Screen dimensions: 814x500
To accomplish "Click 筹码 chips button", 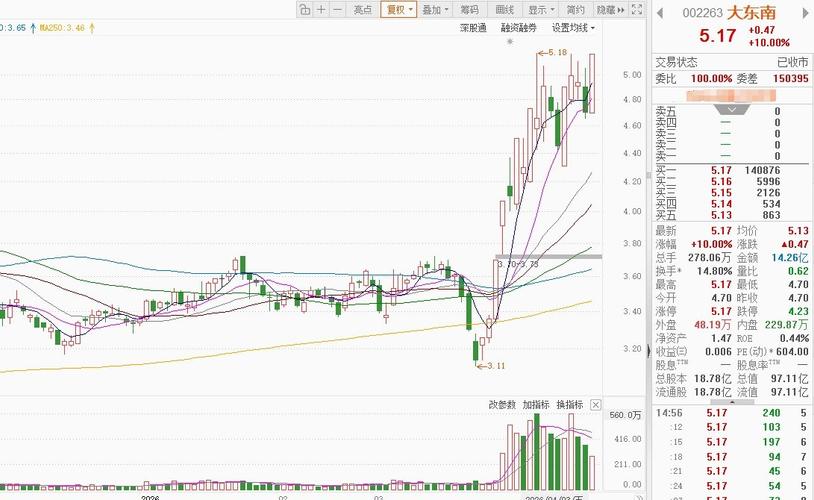I will pyautogui.click(x=470, y=9).
